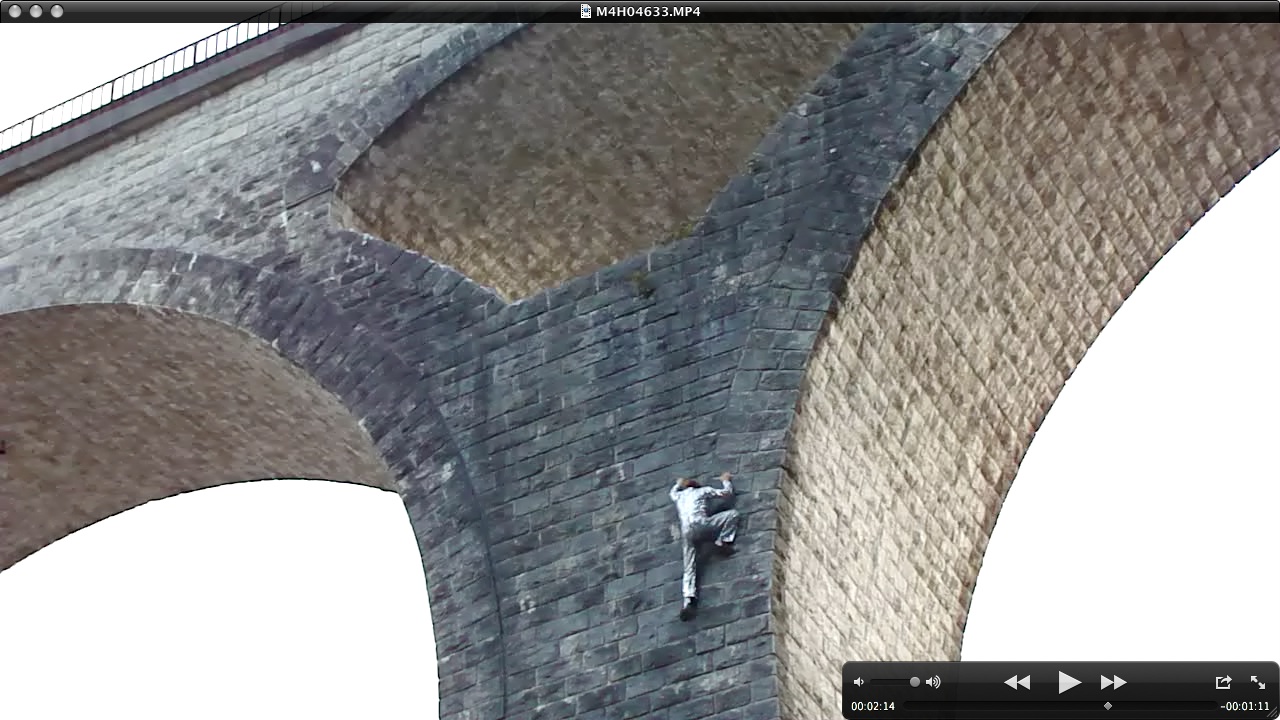
Task: Close the QuickTime window
Action: (x=15, y=11)
